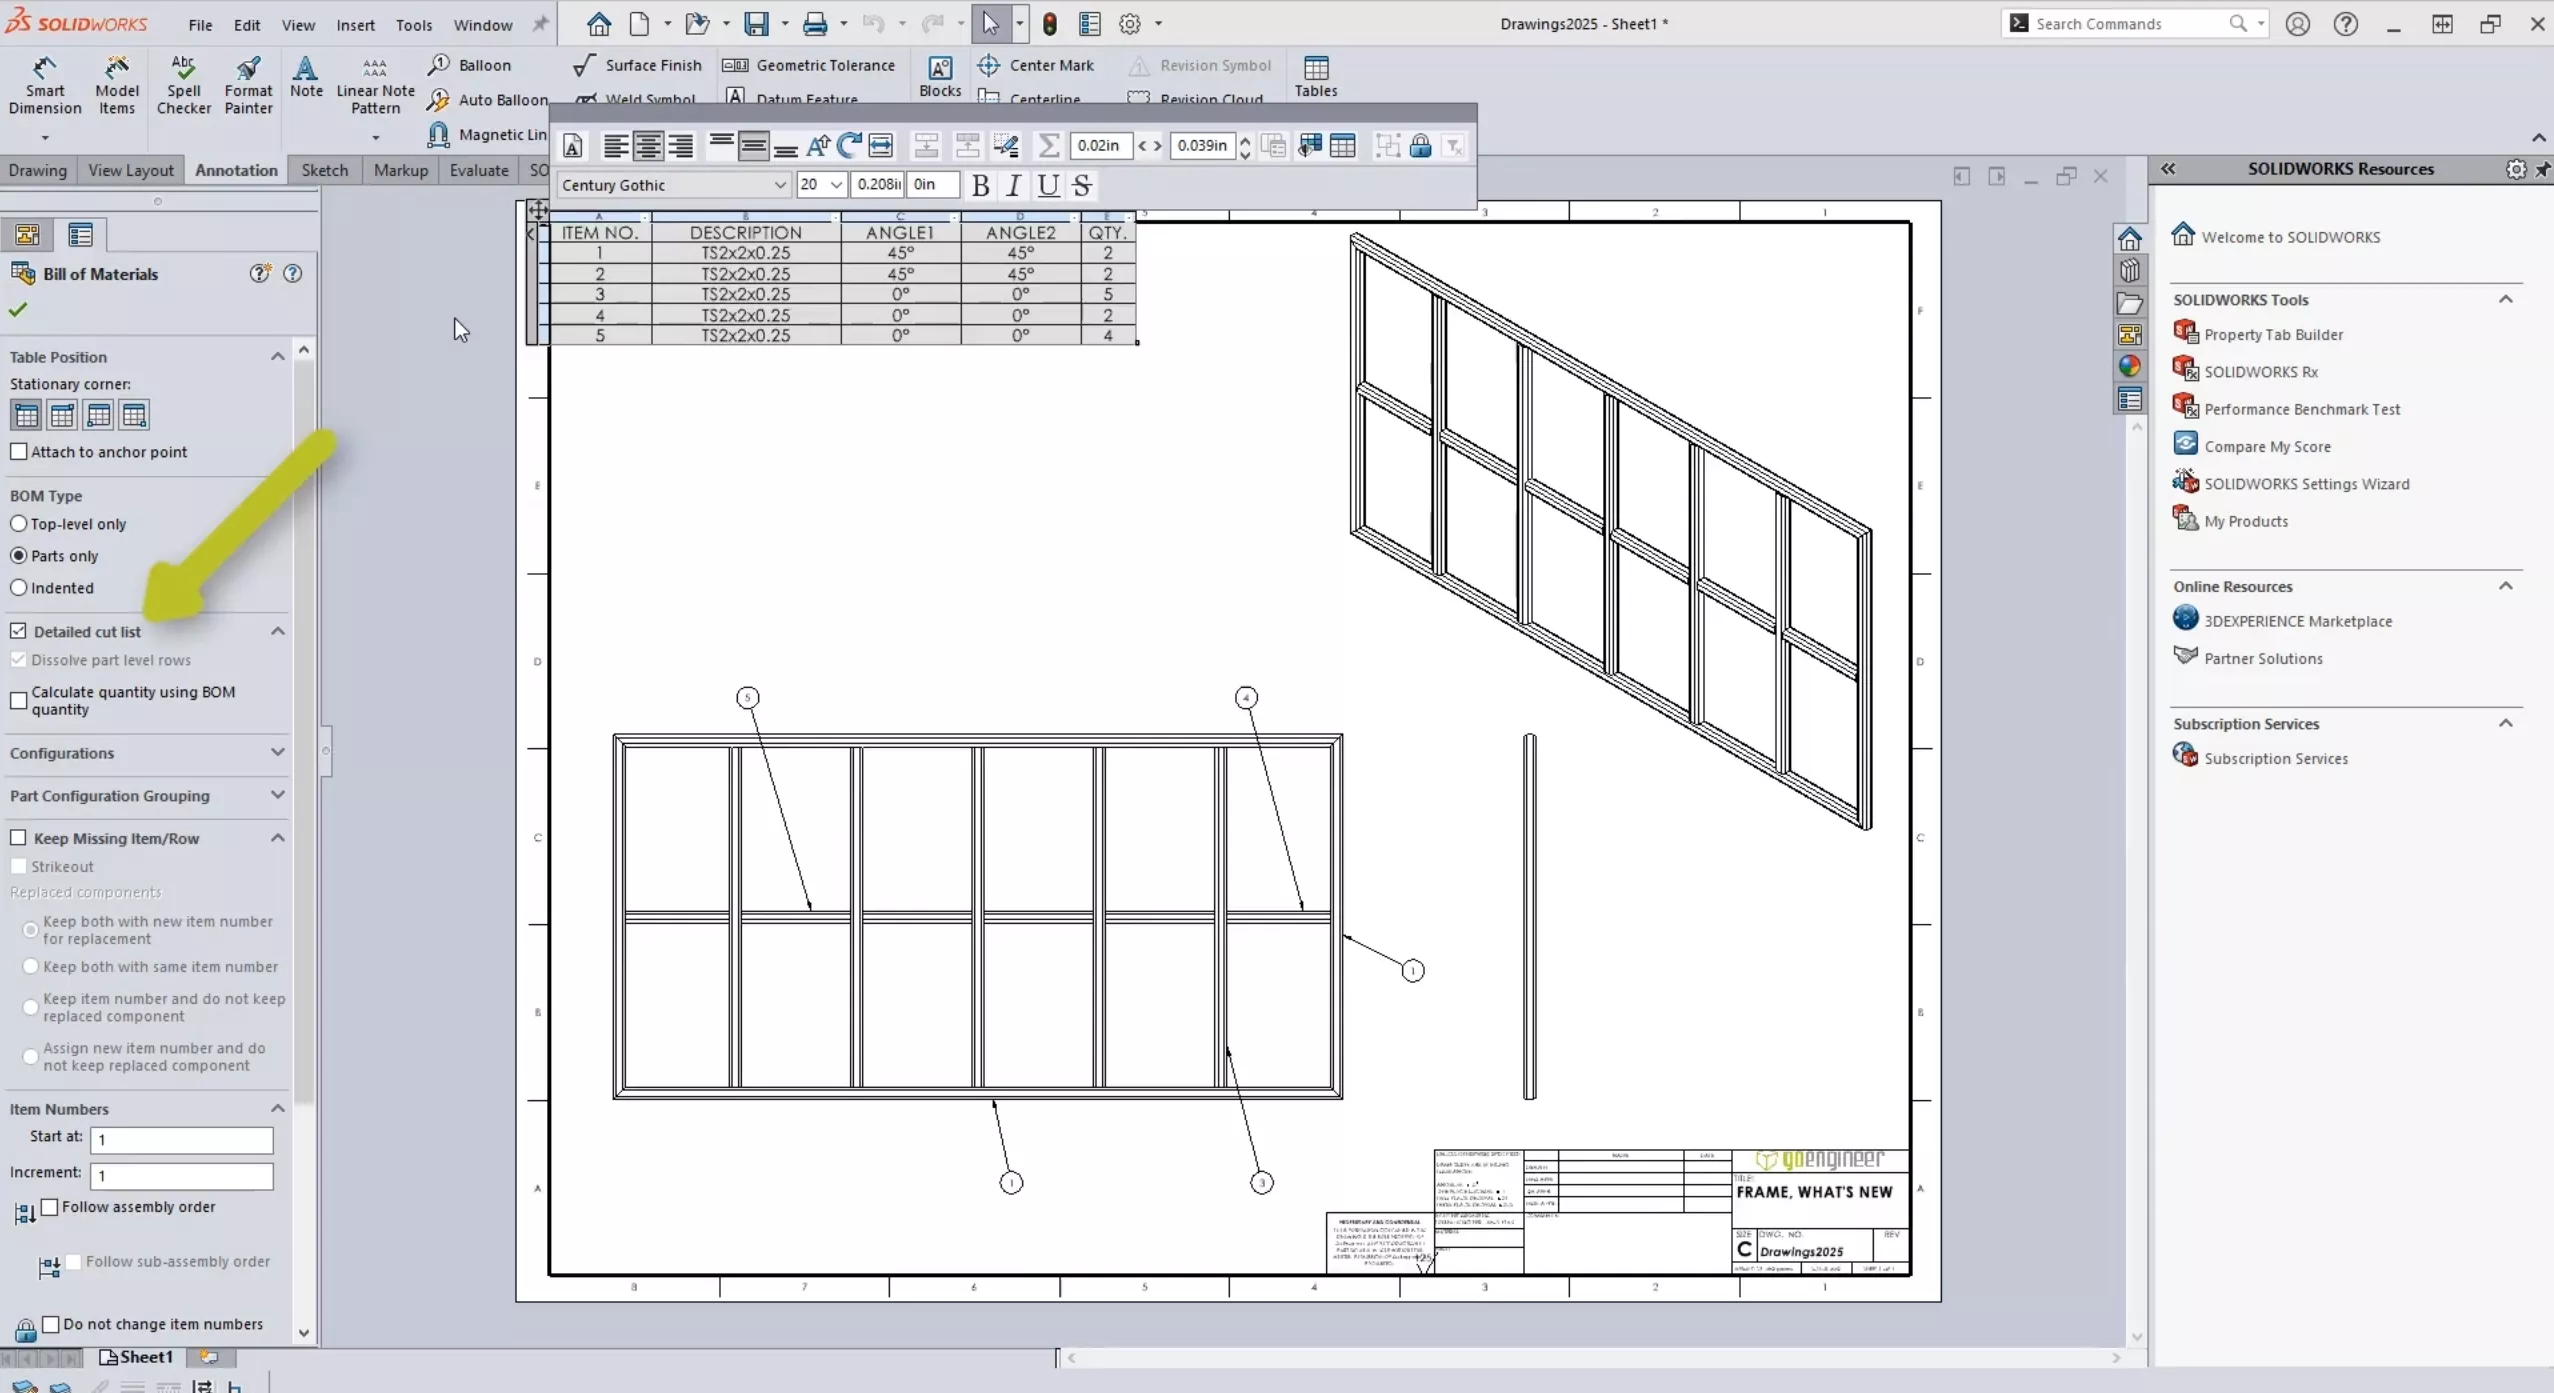Click the green checkmark confirm button
2554x1393 pixels.
(x=19, y=309)
